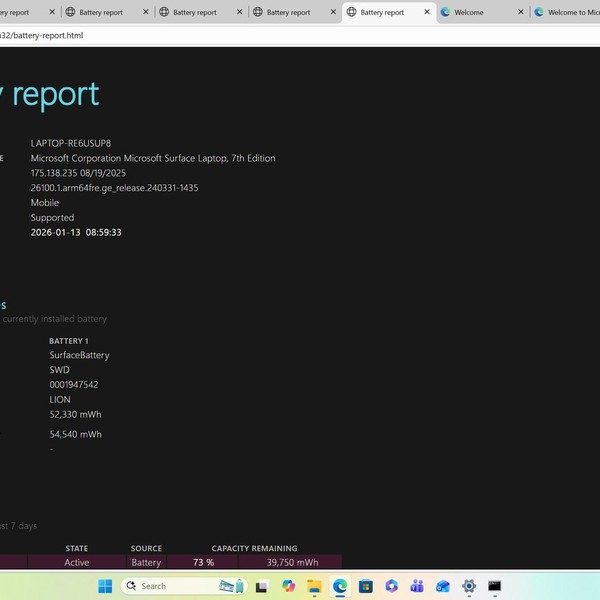This screenshot has height=600, width=600.
Task: Launch Copilot from the taskbar
Action: tap(288, 586)
